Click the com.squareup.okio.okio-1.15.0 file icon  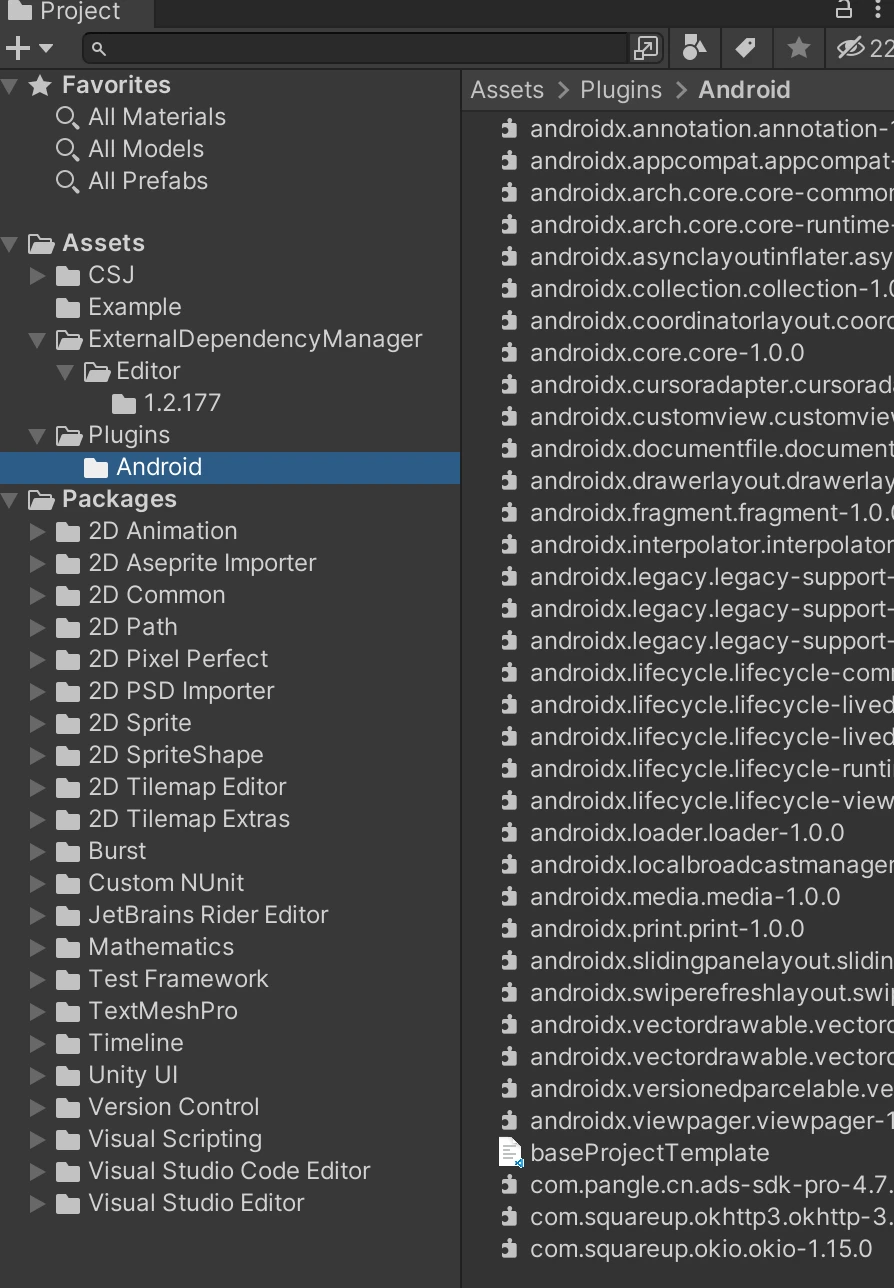(x=510, y=1249)
